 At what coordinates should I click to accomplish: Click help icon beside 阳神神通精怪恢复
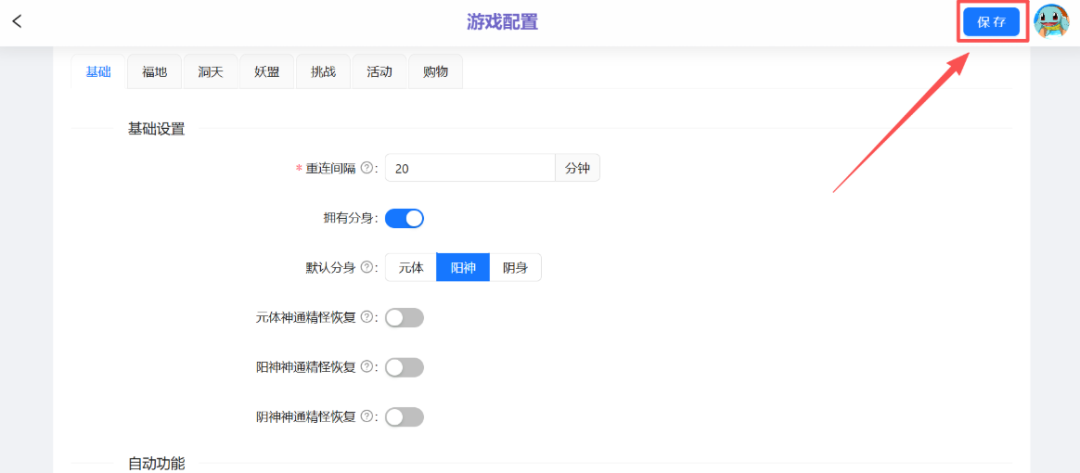[x=366, y=367]
